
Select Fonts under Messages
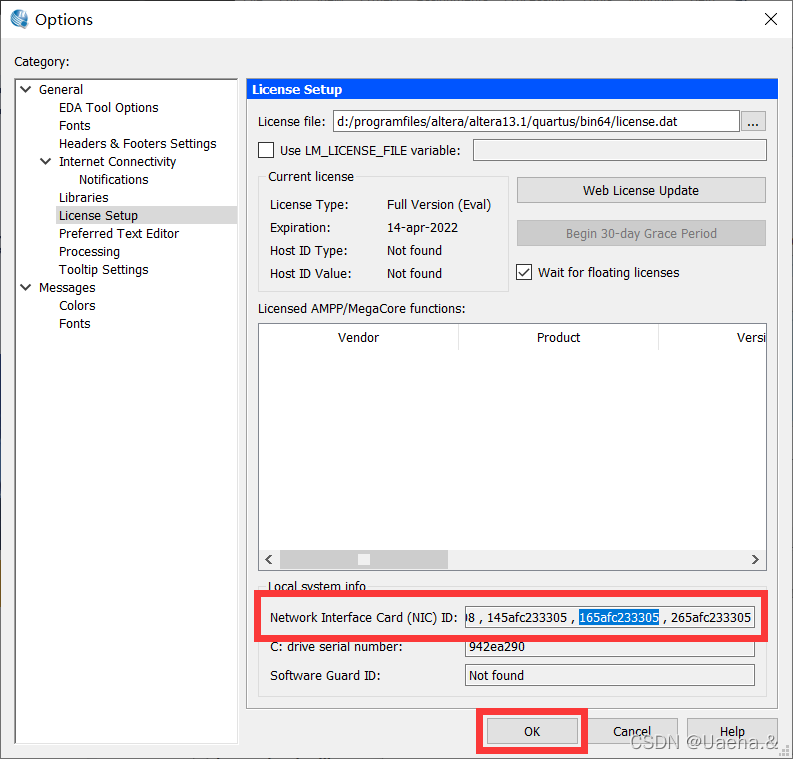pos(74,324)
